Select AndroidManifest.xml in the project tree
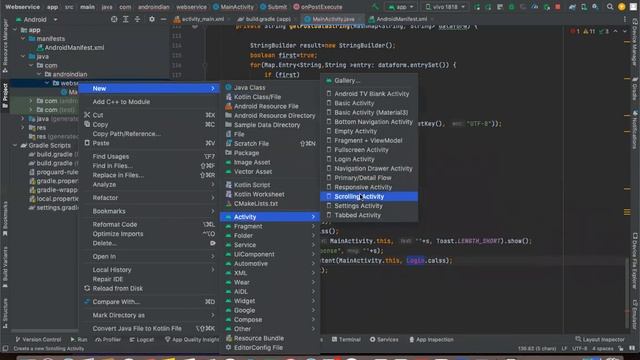 point(74,48)
